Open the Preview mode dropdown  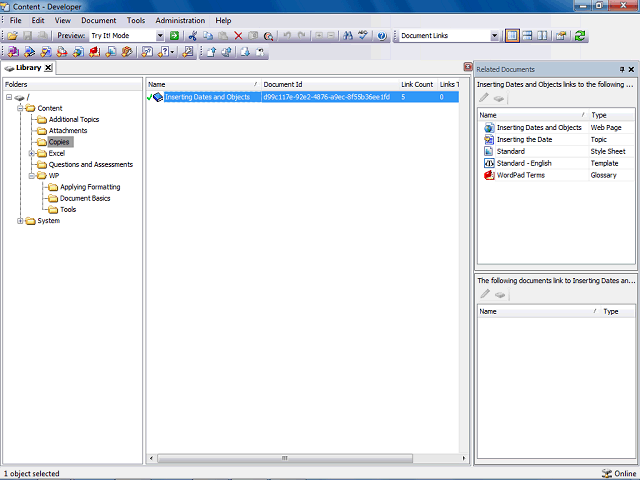[160, 36]
